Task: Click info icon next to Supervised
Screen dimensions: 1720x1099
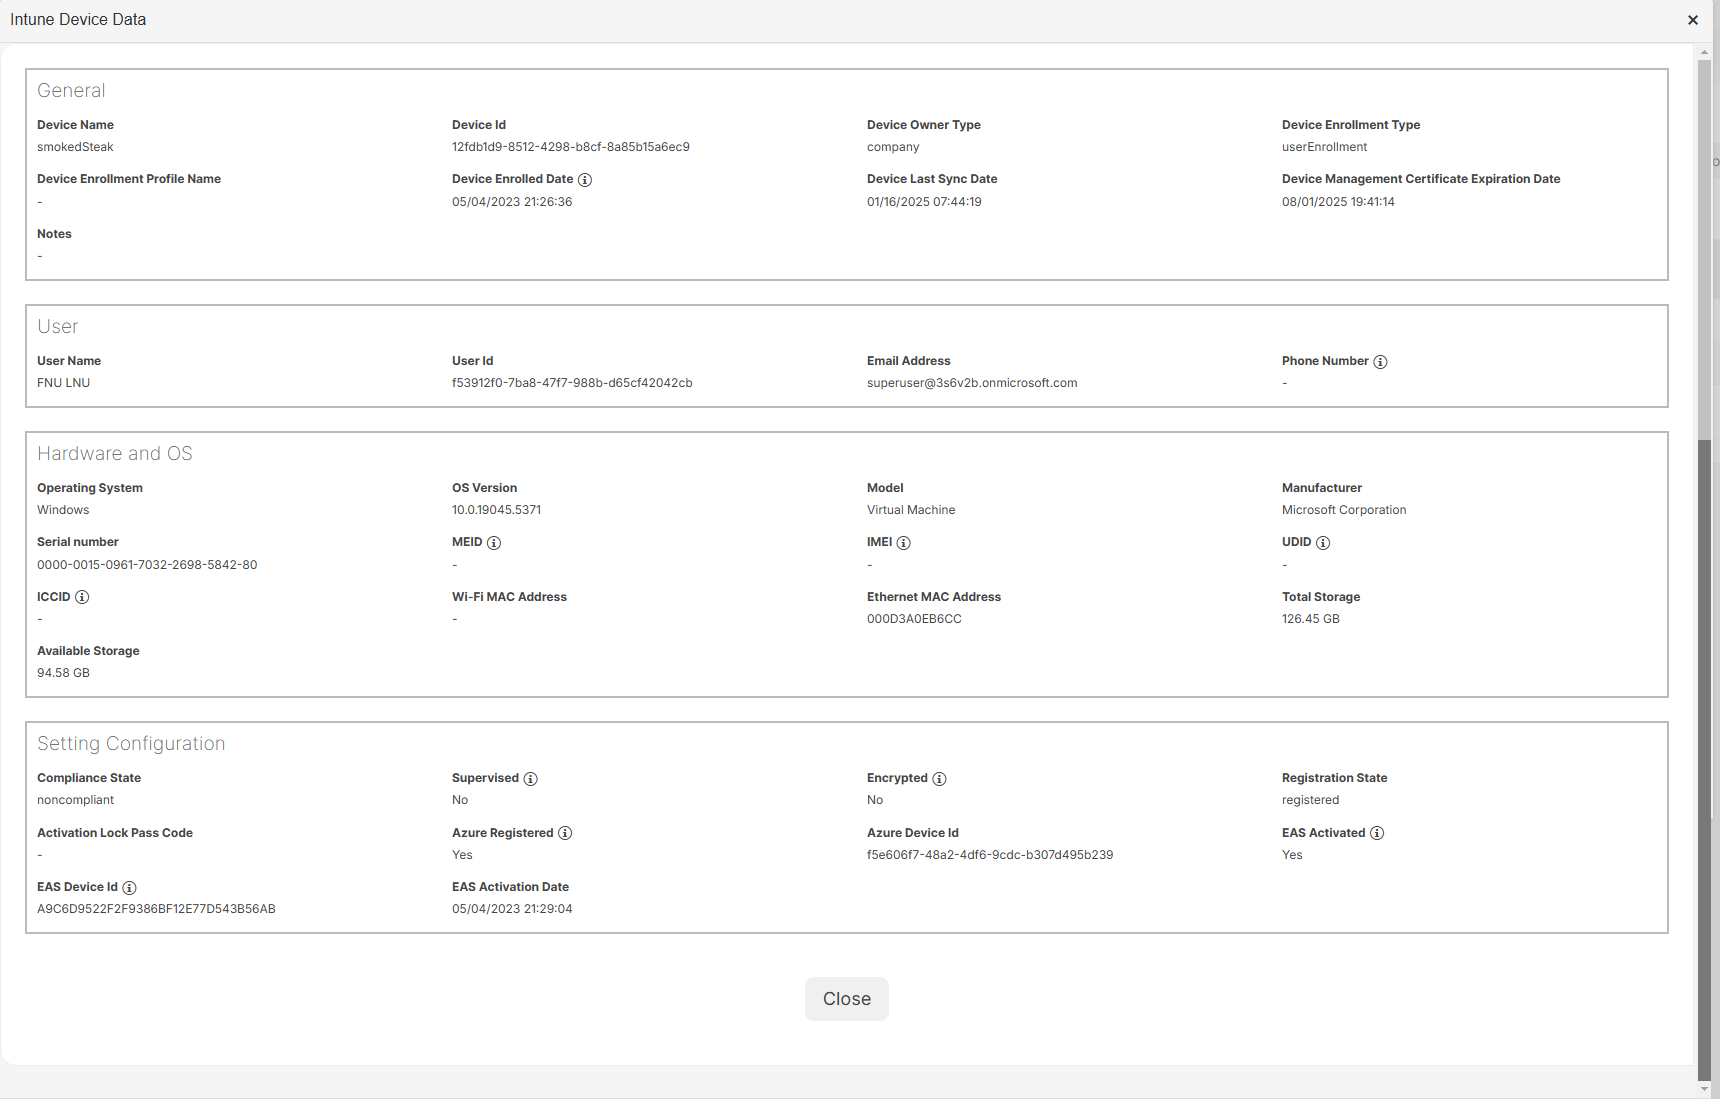Action: coord(531,779)
